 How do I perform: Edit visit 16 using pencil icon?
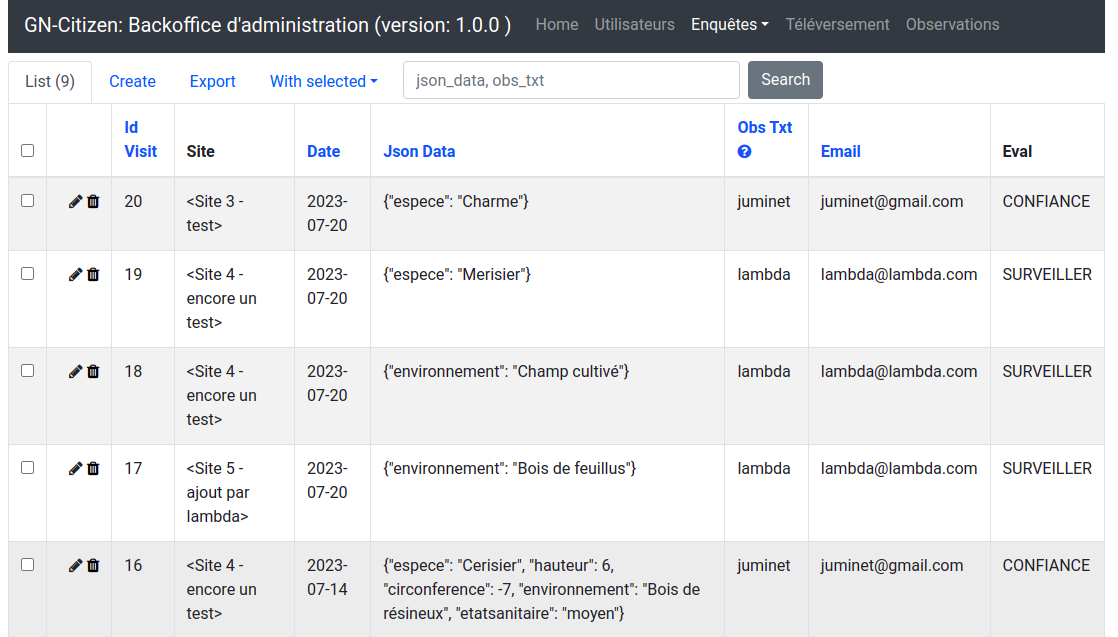tap(75, 566)
